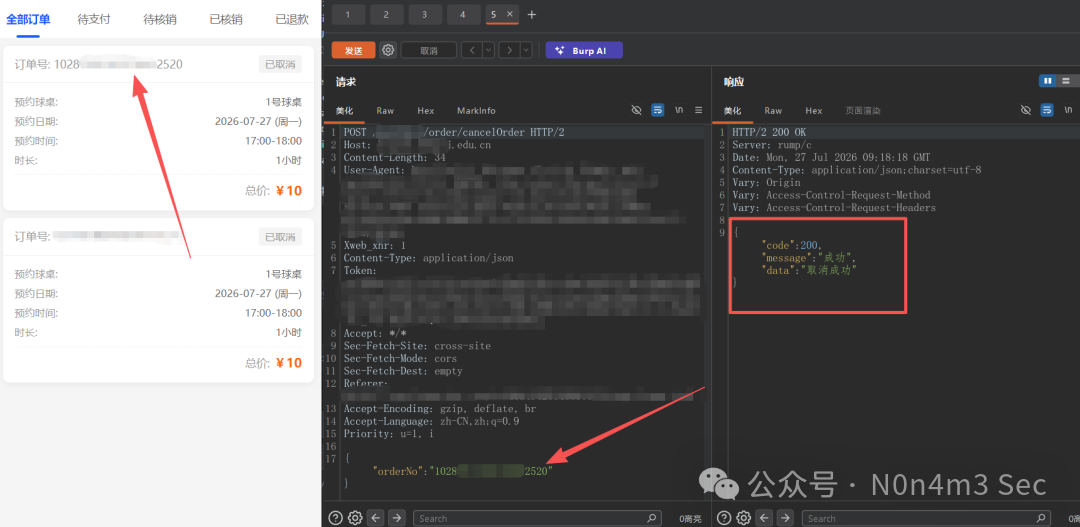Toggle word wrap in response panel

point(1047,110)
